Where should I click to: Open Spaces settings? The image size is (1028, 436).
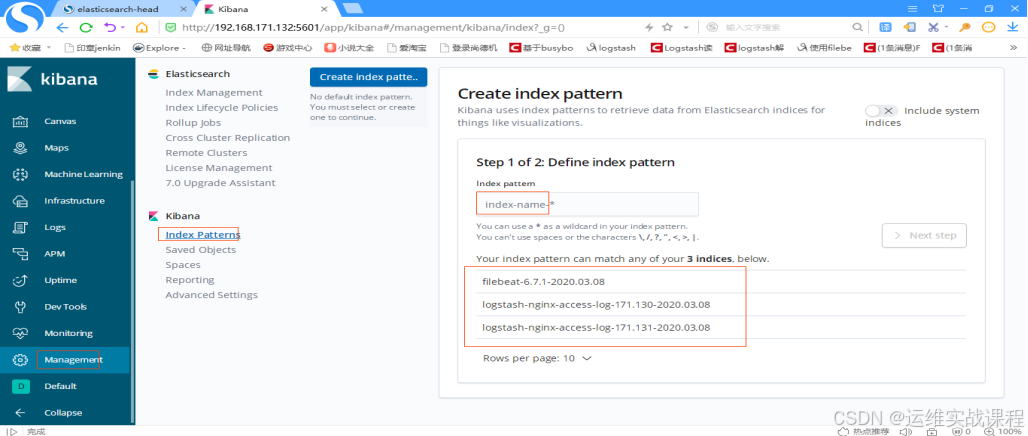pos(183,265)
